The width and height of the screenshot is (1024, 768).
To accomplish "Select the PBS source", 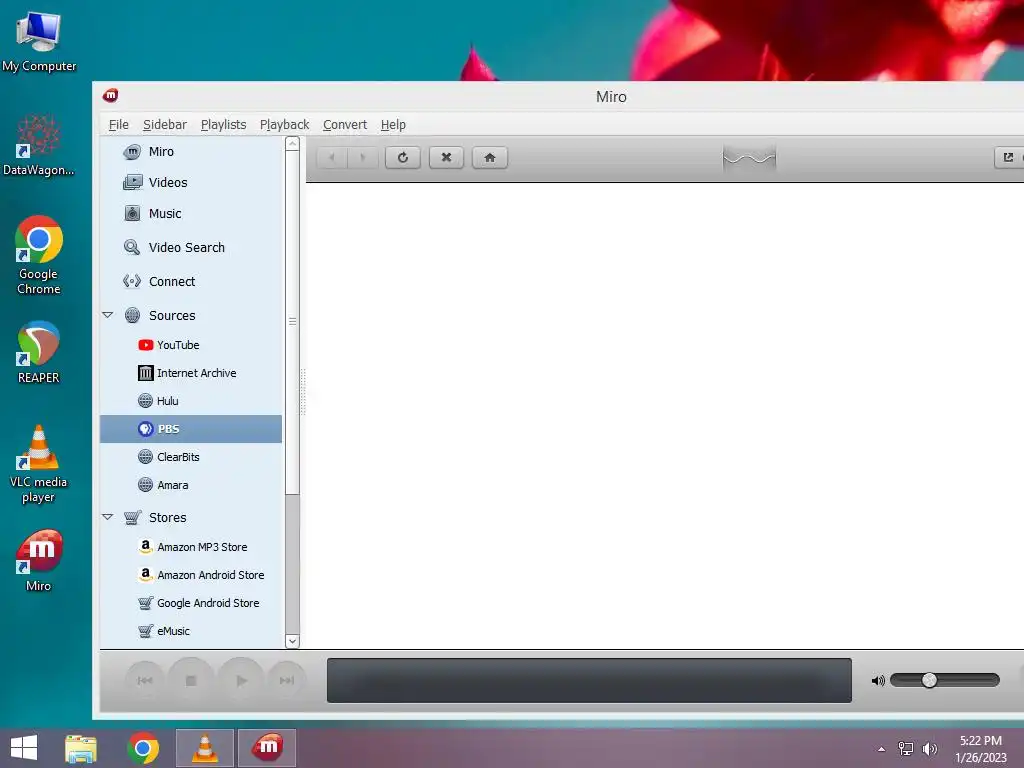I will pyautogui.click(x=191, y=429).
